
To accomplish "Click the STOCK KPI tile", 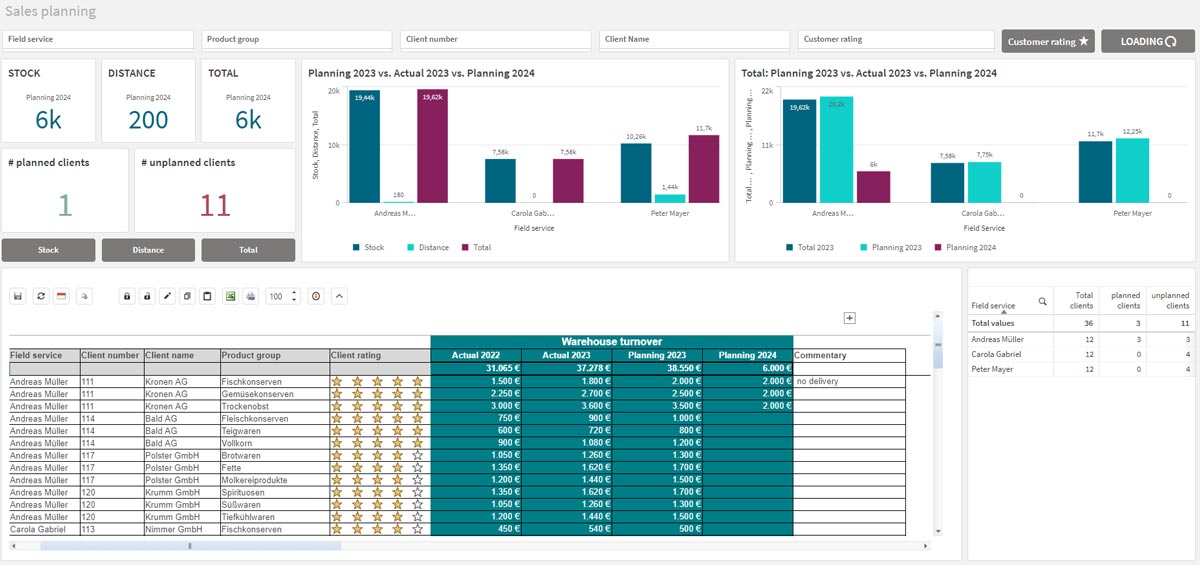I will click(x=48, y=100).
